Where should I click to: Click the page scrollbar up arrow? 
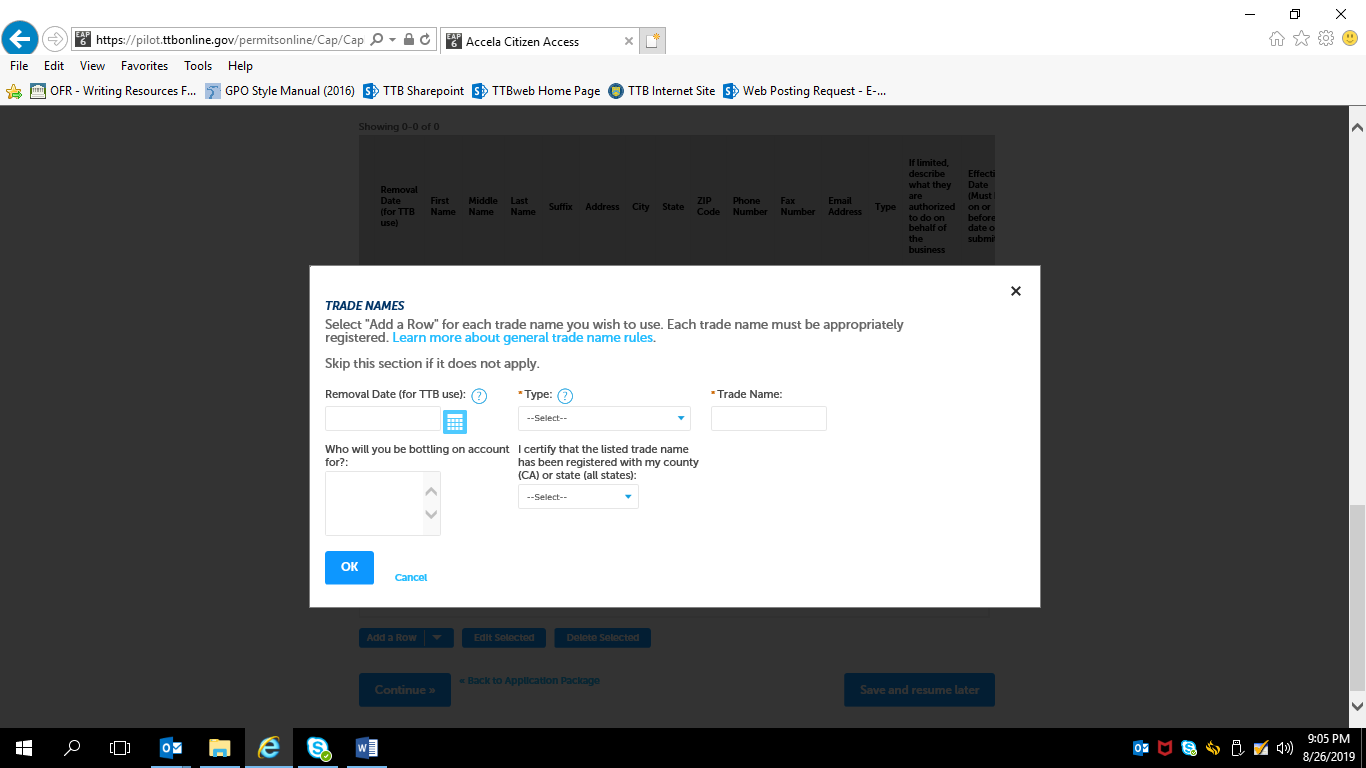[1357, 127]
